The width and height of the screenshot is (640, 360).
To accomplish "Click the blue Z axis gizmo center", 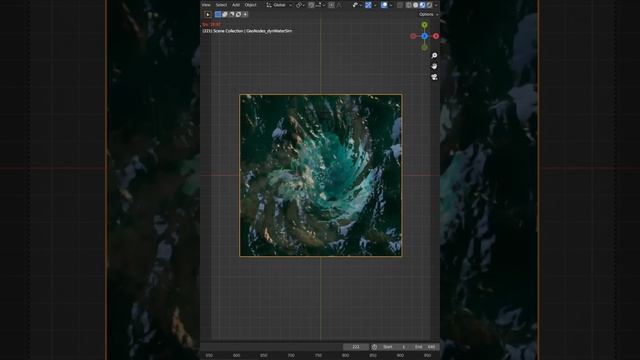I will coord(424,36).
